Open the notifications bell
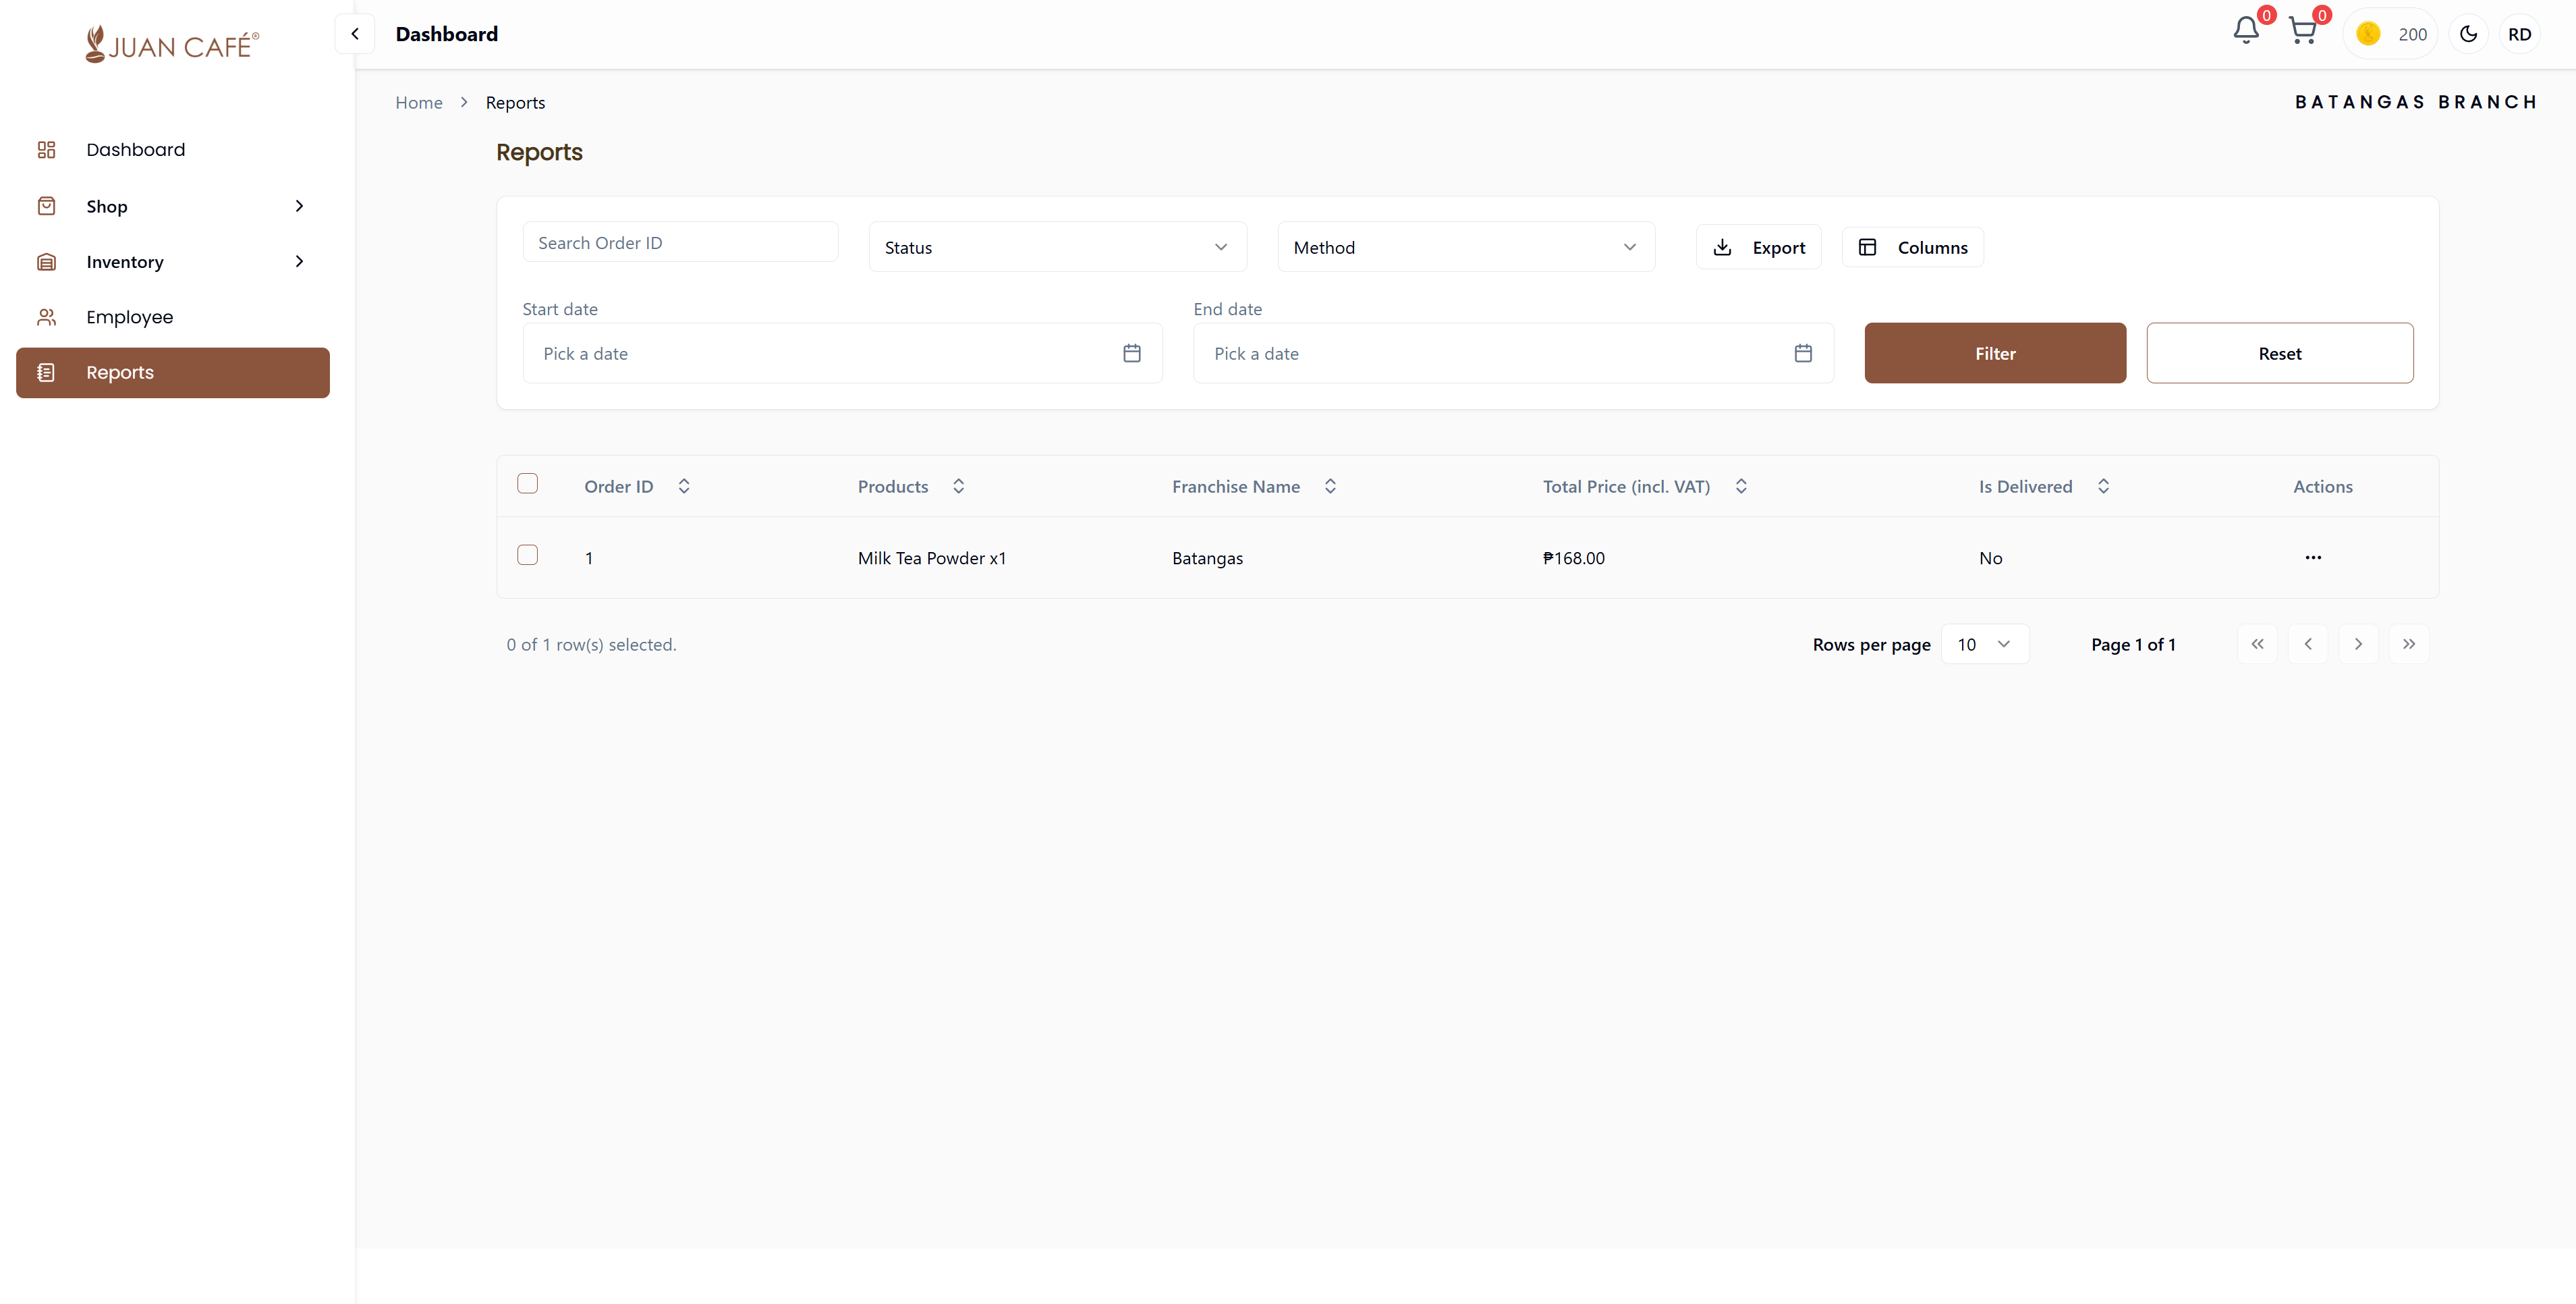This screenshot has height=1304, width=2576. coord(2246,32)
